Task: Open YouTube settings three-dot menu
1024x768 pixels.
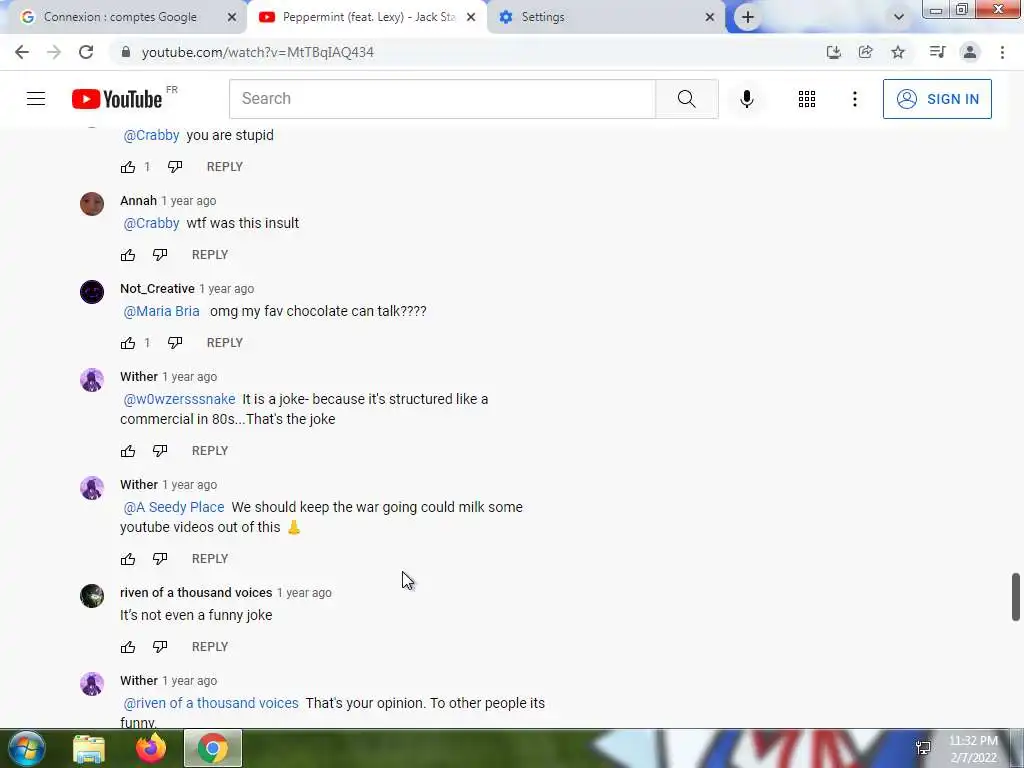Action: pyautogui.click(x=854, y=99)
